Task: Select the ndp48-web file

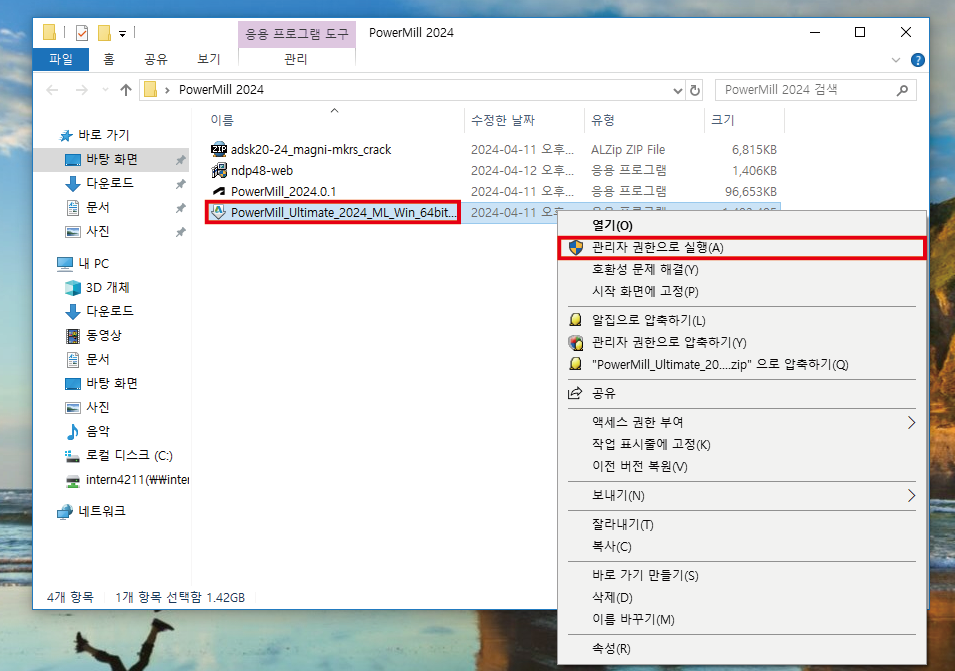Action: (262, 171)
